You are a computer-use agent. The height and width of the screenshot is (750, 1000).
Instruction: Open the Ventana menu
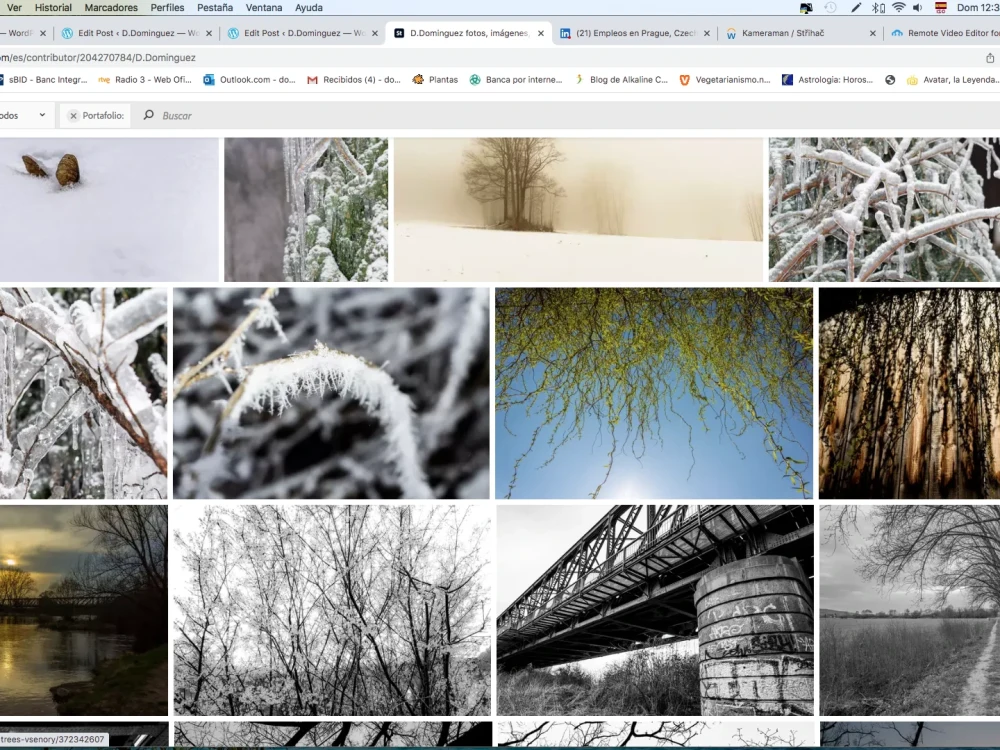[264, 8]
